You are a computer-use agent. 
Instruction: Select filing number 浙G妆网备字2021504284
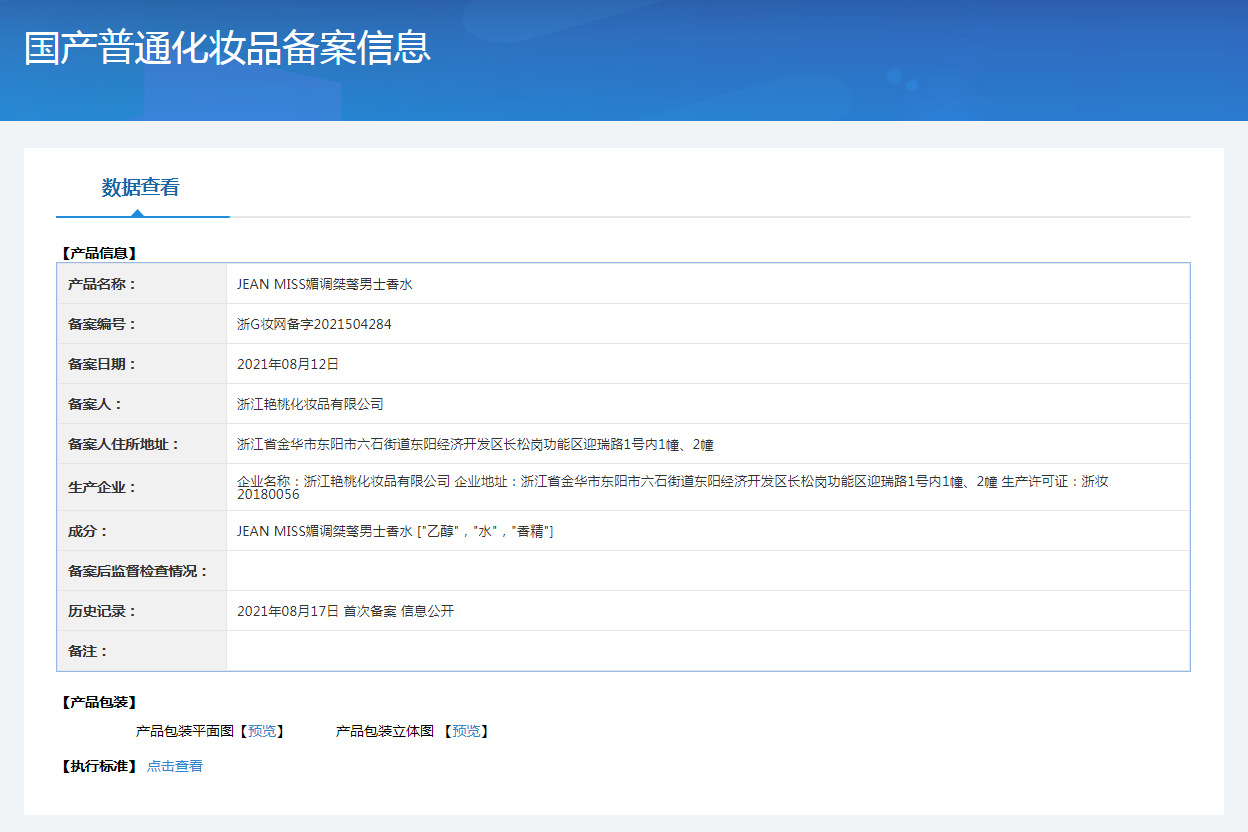[314, 324]
